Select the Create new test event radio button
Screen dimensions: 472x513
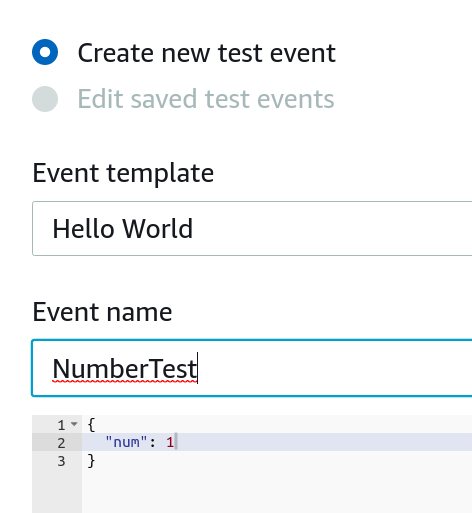click(x=45, y=52)
